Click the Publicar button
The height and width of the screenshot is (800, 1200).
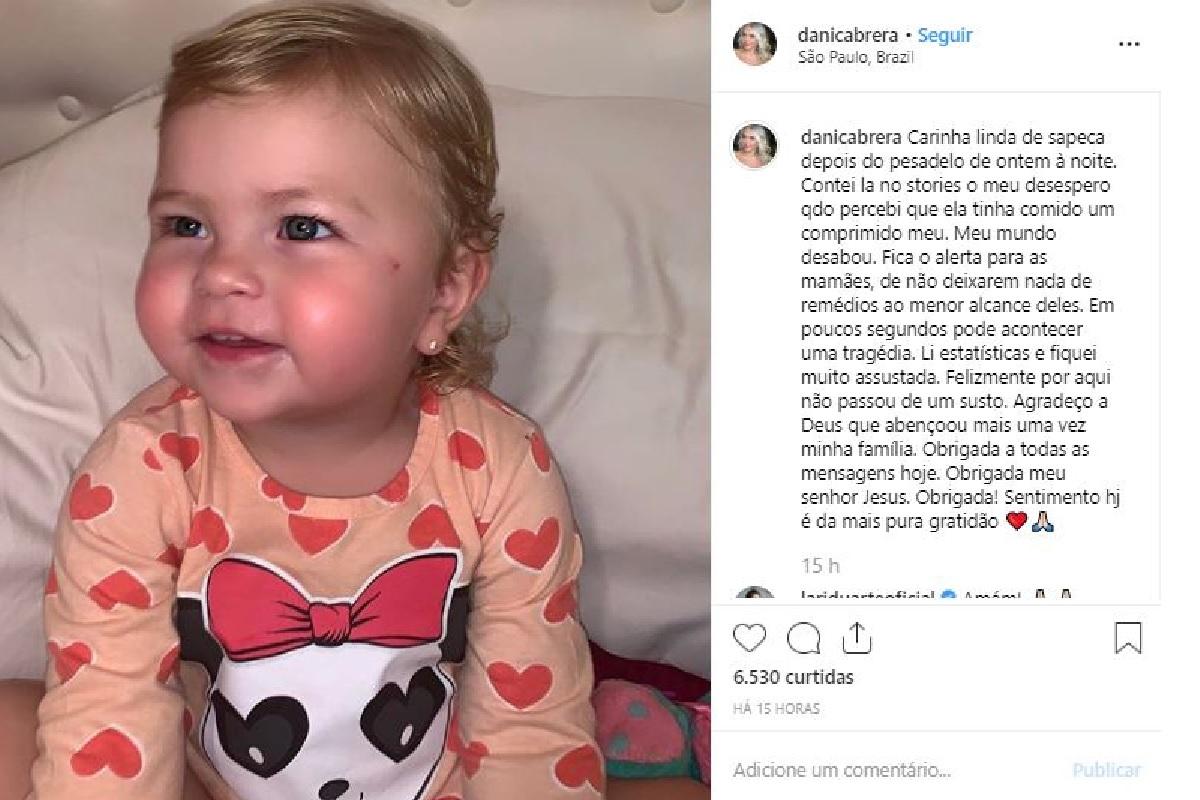[x=1106, y=770]
